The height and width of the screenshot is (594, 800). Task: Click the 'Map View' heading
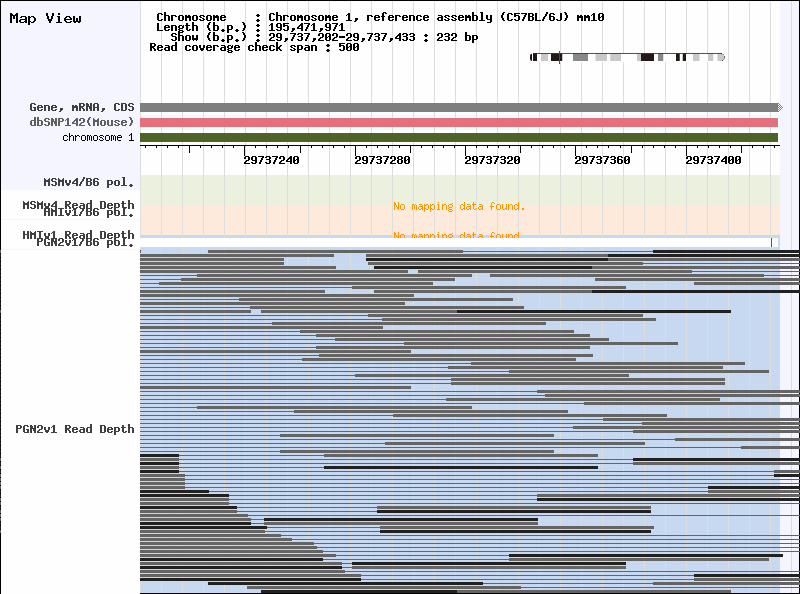45,18
